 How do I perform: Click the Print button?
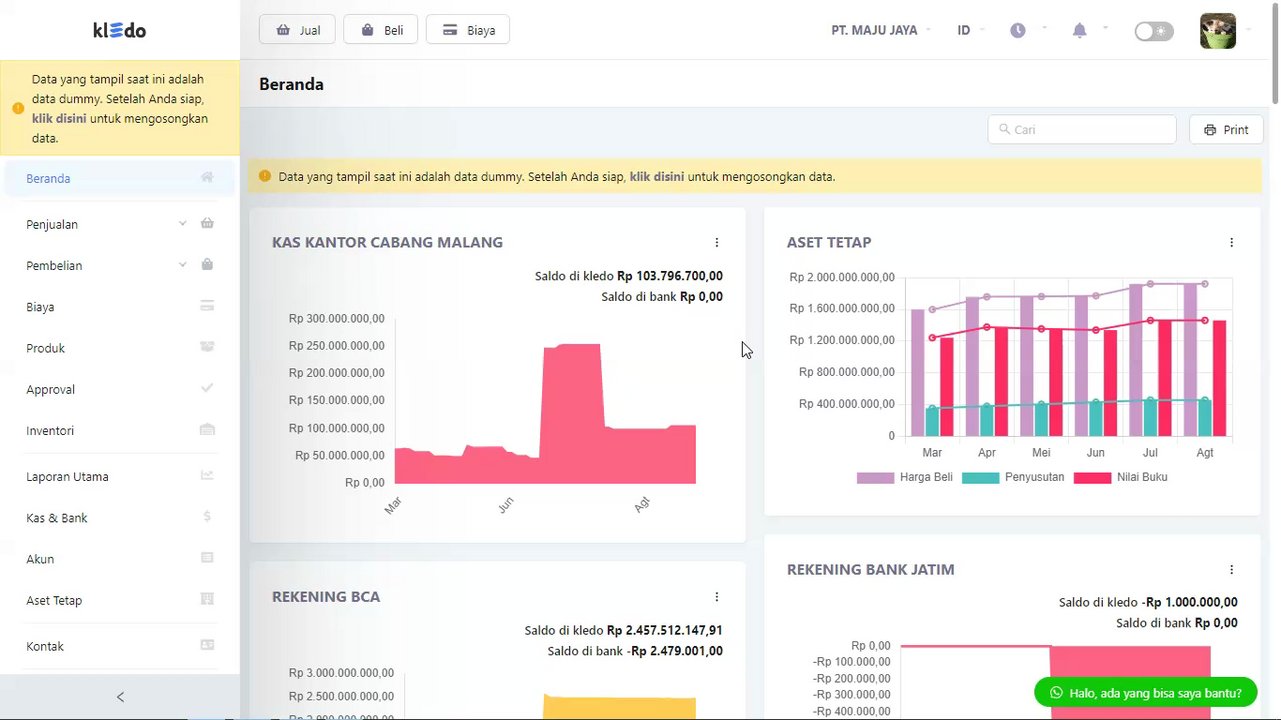(1226, 130)
